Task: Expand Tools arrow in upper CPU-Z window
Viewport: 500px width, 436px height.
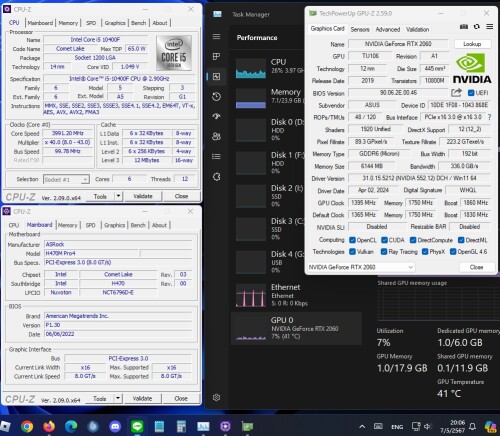Action: (118, 196)
